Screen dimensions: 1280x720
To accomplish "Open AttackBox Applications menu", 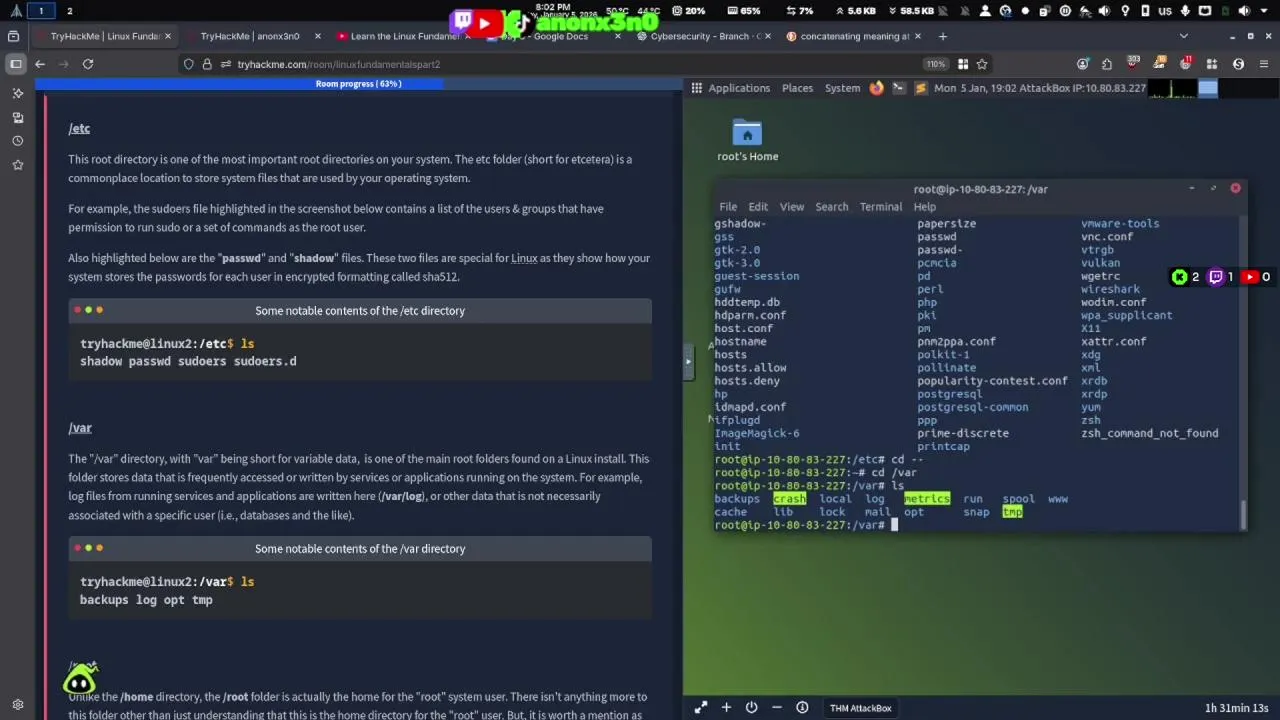I will (x=739, y=88).
